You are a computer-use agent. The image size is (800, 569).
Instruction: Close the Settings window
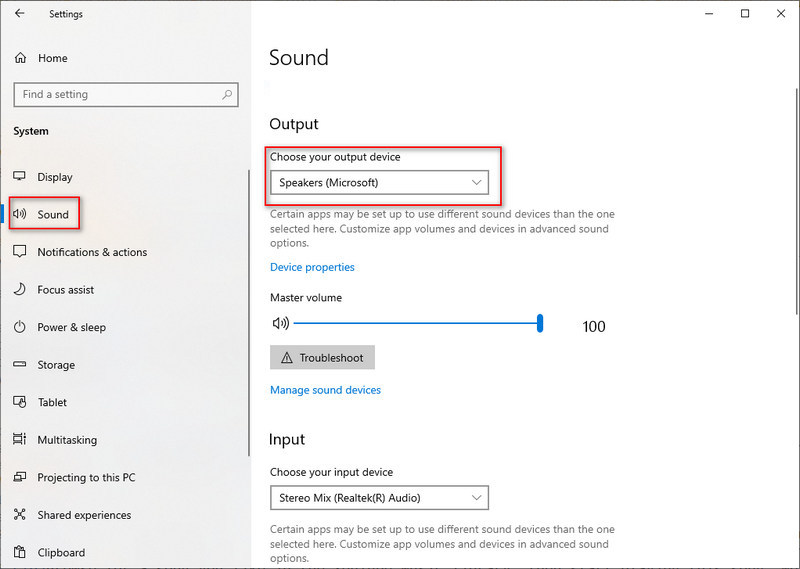pos(781,13)
